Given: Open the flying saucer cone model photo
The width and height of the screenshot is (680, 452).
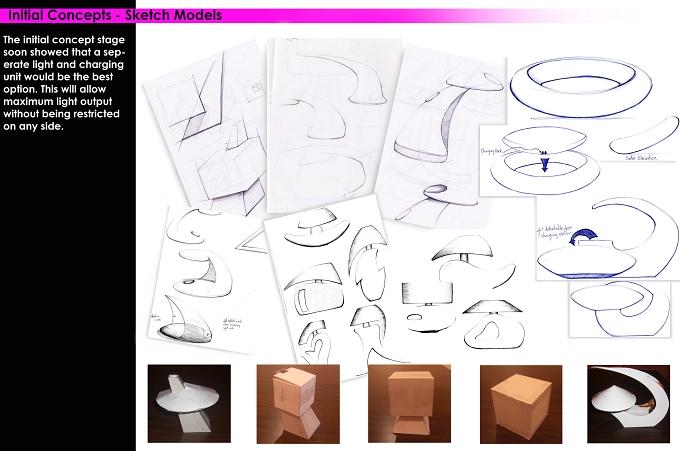Looking at the screenshot, I should (189, 403).
